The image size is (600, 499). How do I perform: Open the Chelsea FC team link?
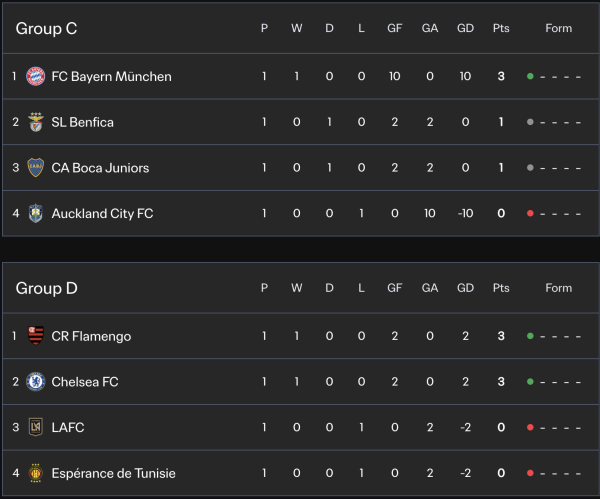tap(85, 382)
